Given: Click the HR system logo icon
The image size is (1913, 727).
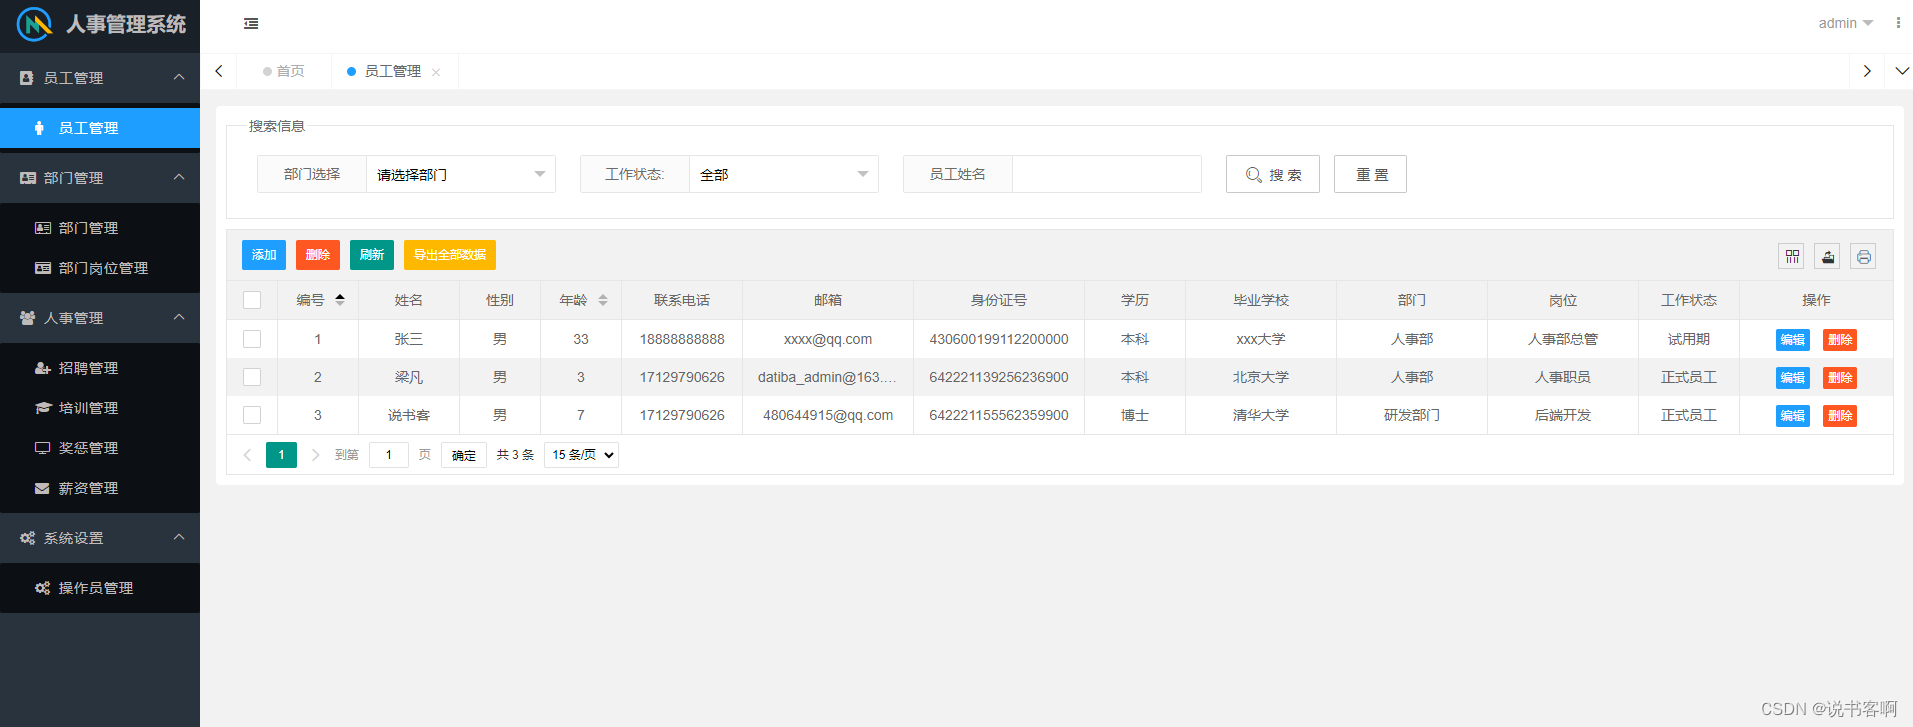Looking at the screenshot, I should pos(34,24).
